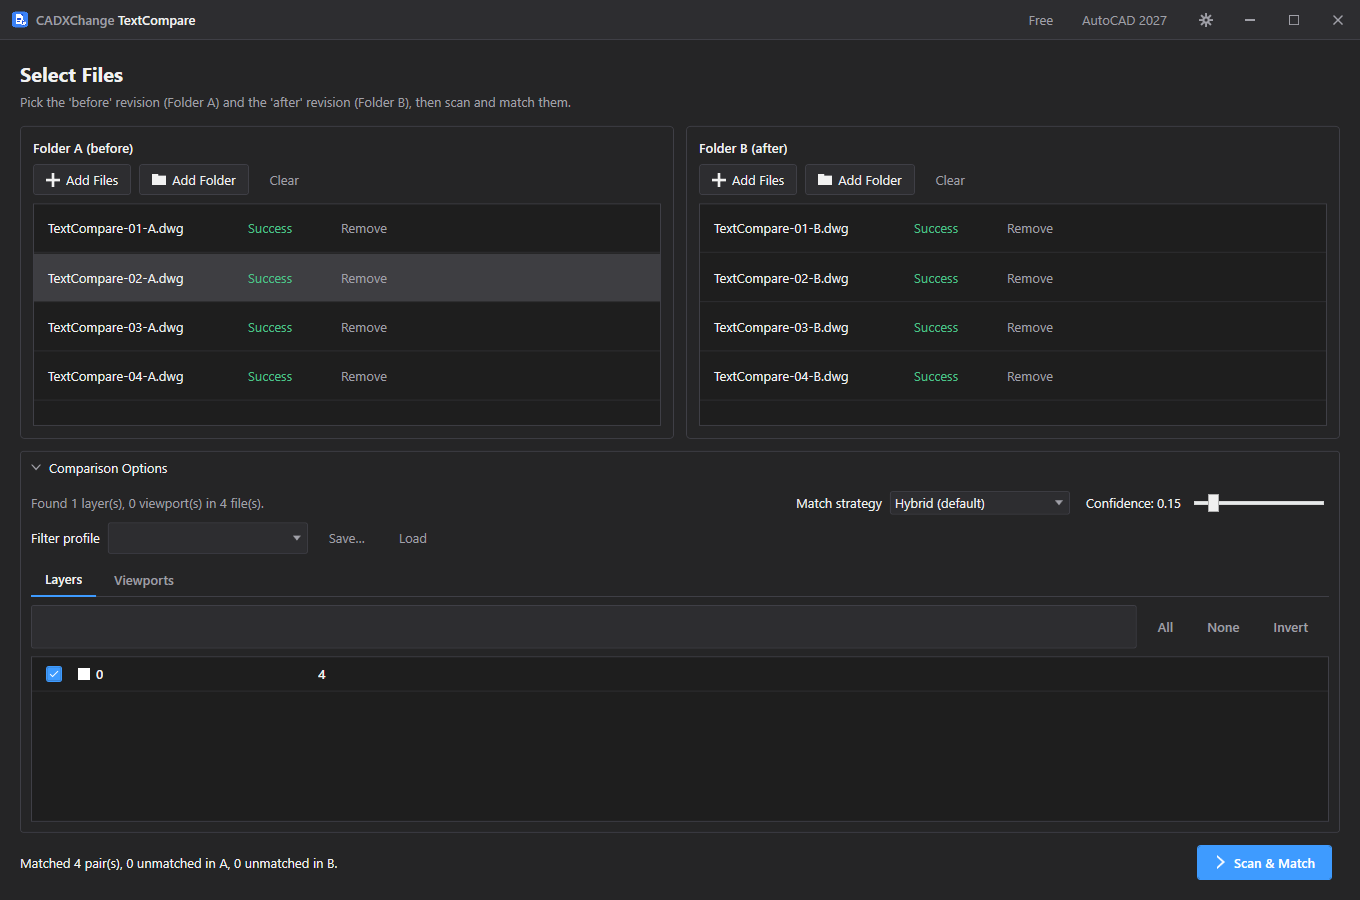Minimize the TextCompare window
This screenshot has height=900, width=1360.
[x=1250, y=20]
